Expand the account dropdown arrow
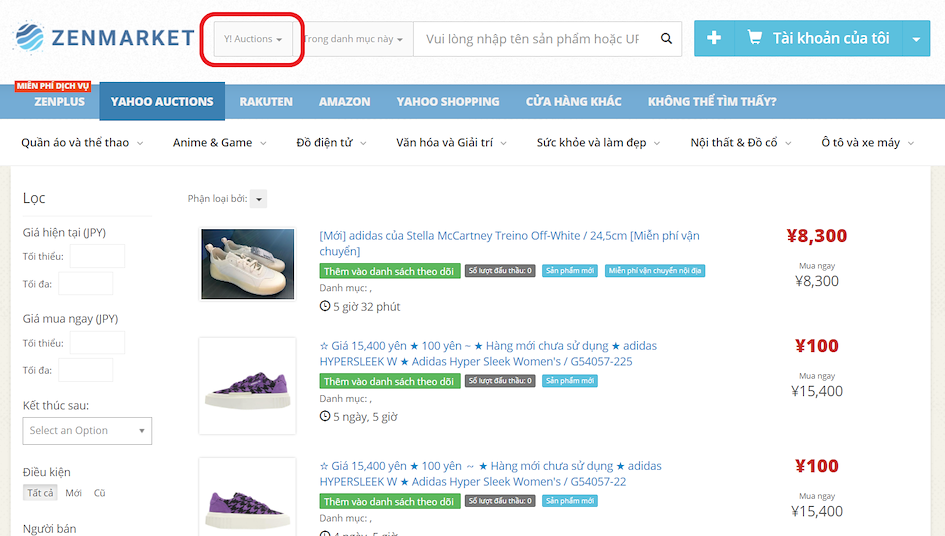 pyautogui.click(x=916, y=39)
